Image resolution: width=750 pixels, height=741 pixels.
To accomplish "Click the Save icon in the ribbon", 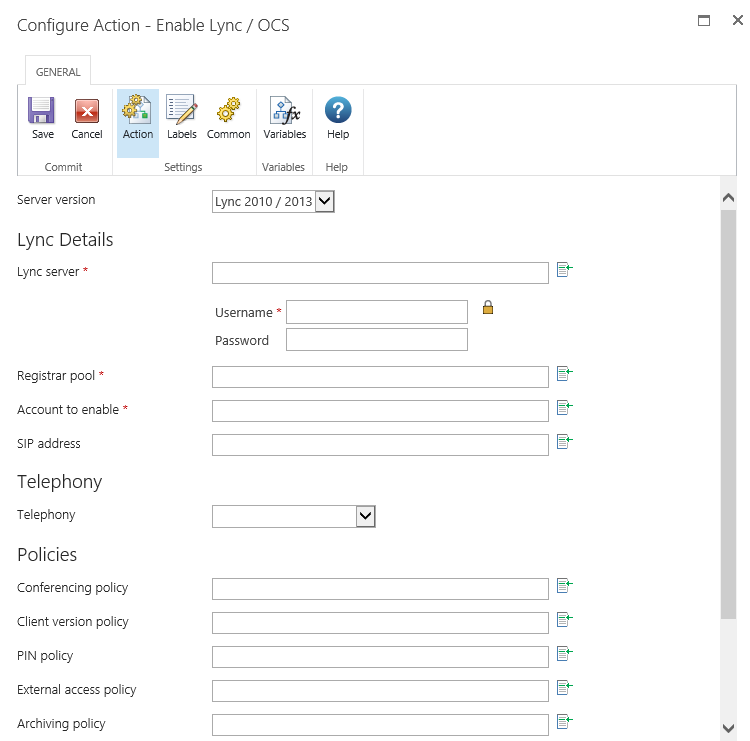I will pyautogui.click(x=42, y=111).
